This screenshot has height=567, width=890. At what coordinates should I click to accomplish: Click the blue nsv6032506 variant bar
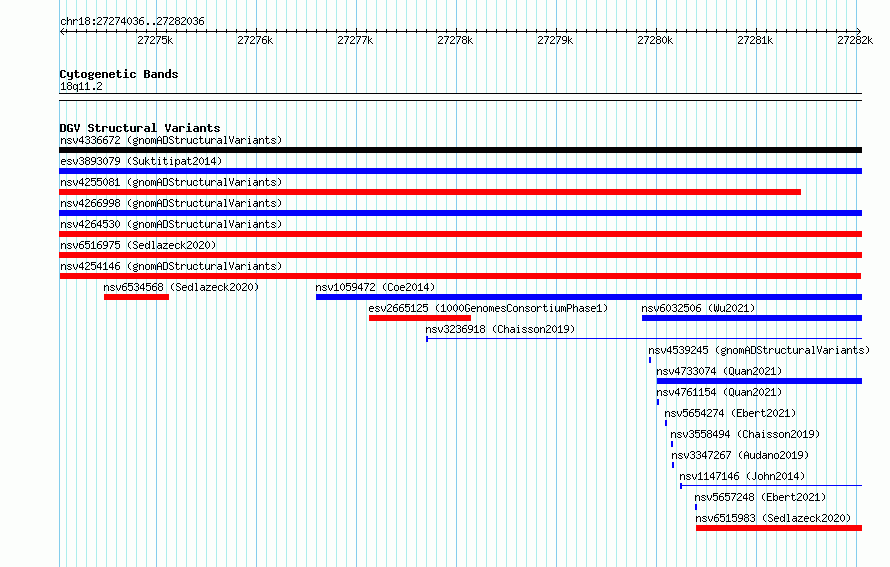pos(752,318)
